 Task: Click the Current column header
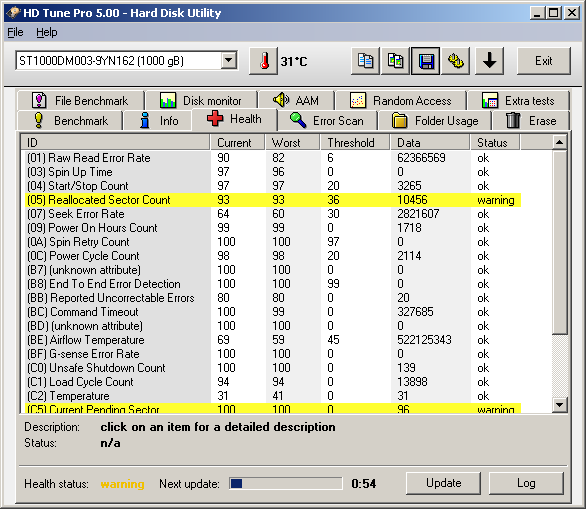click(237, 142)
